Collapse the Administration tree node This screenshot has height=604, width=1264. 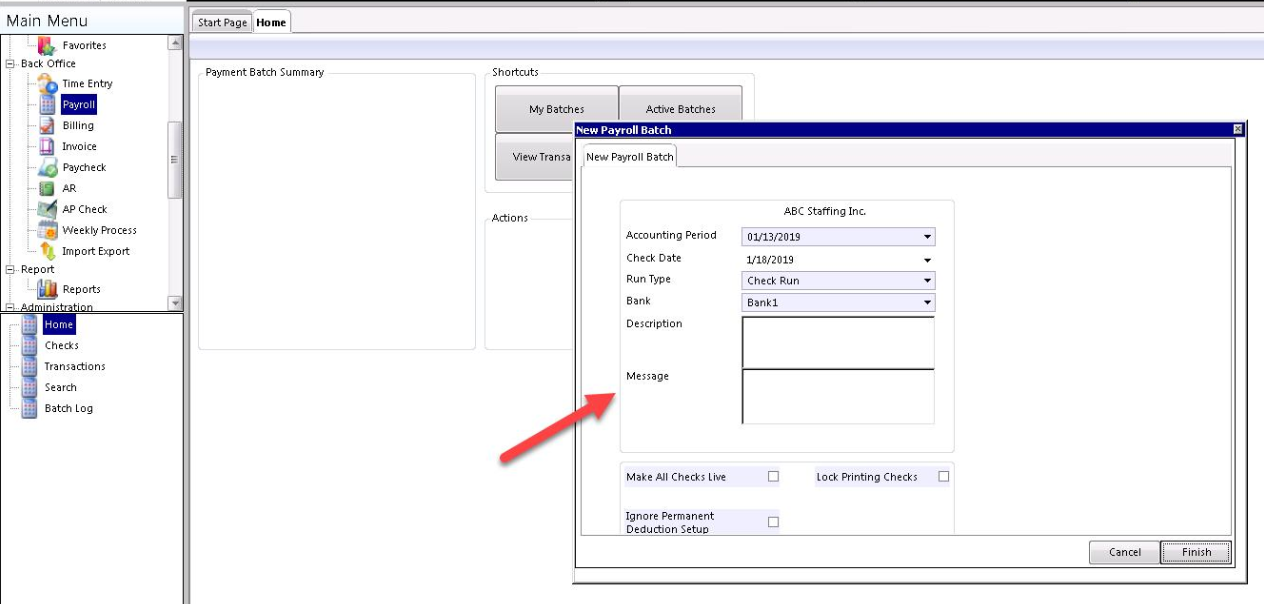tap(10, 307)
